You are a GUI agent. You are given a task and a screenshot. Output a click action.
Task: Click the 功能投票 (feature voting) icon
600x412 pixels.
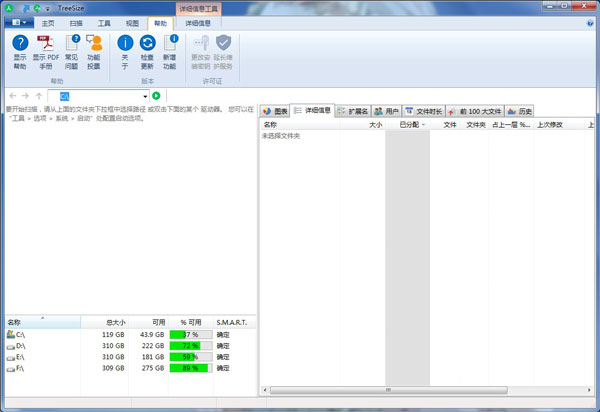tap(94, 43)
